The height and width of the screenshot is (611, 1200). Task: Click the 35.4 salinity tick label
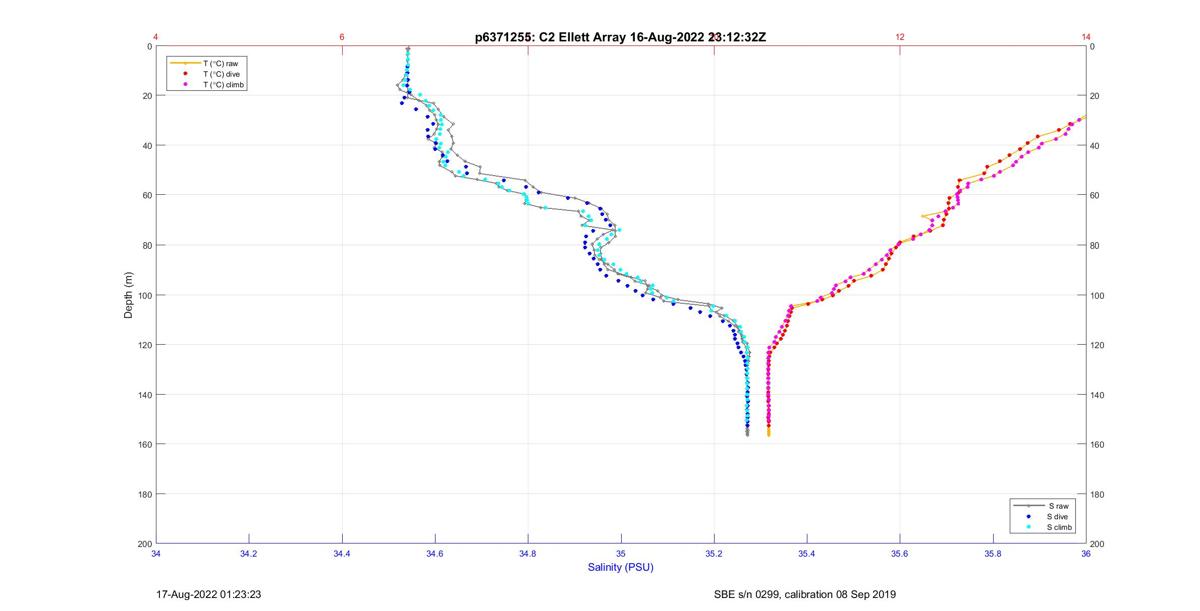[x=806, y=553]
